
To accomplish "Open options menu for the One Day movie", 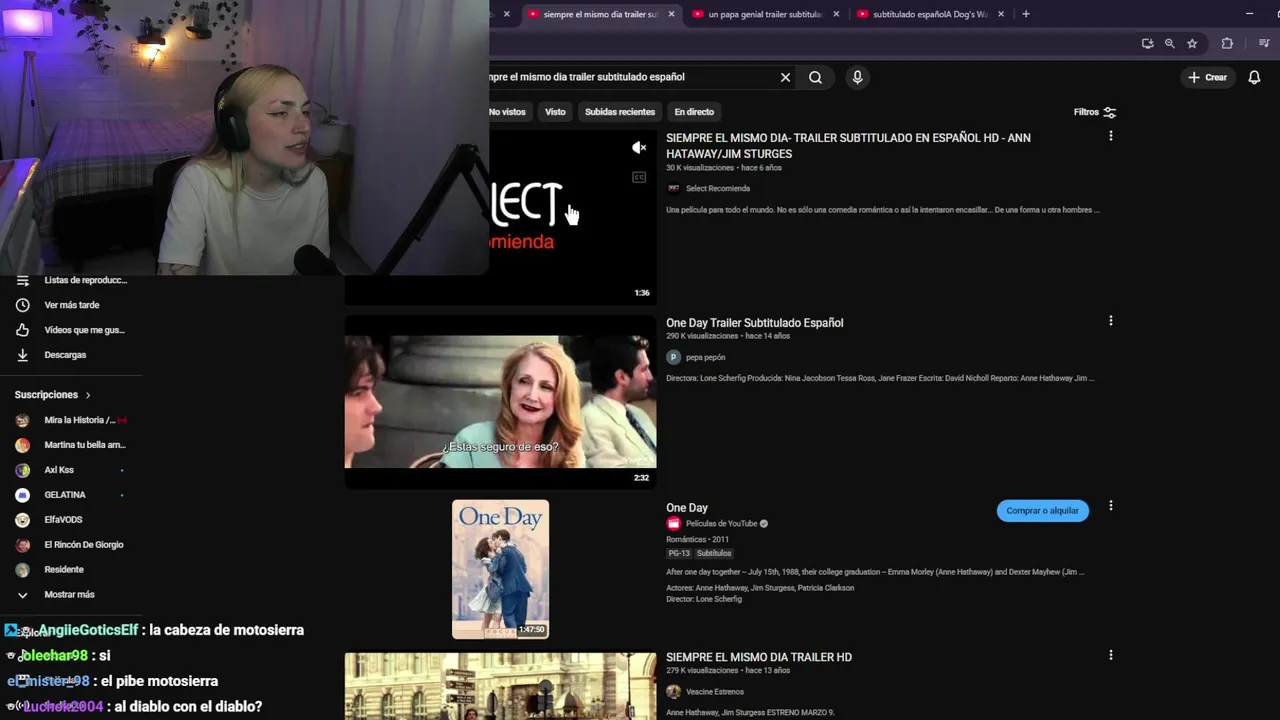I will click(x=1110, y=506).
